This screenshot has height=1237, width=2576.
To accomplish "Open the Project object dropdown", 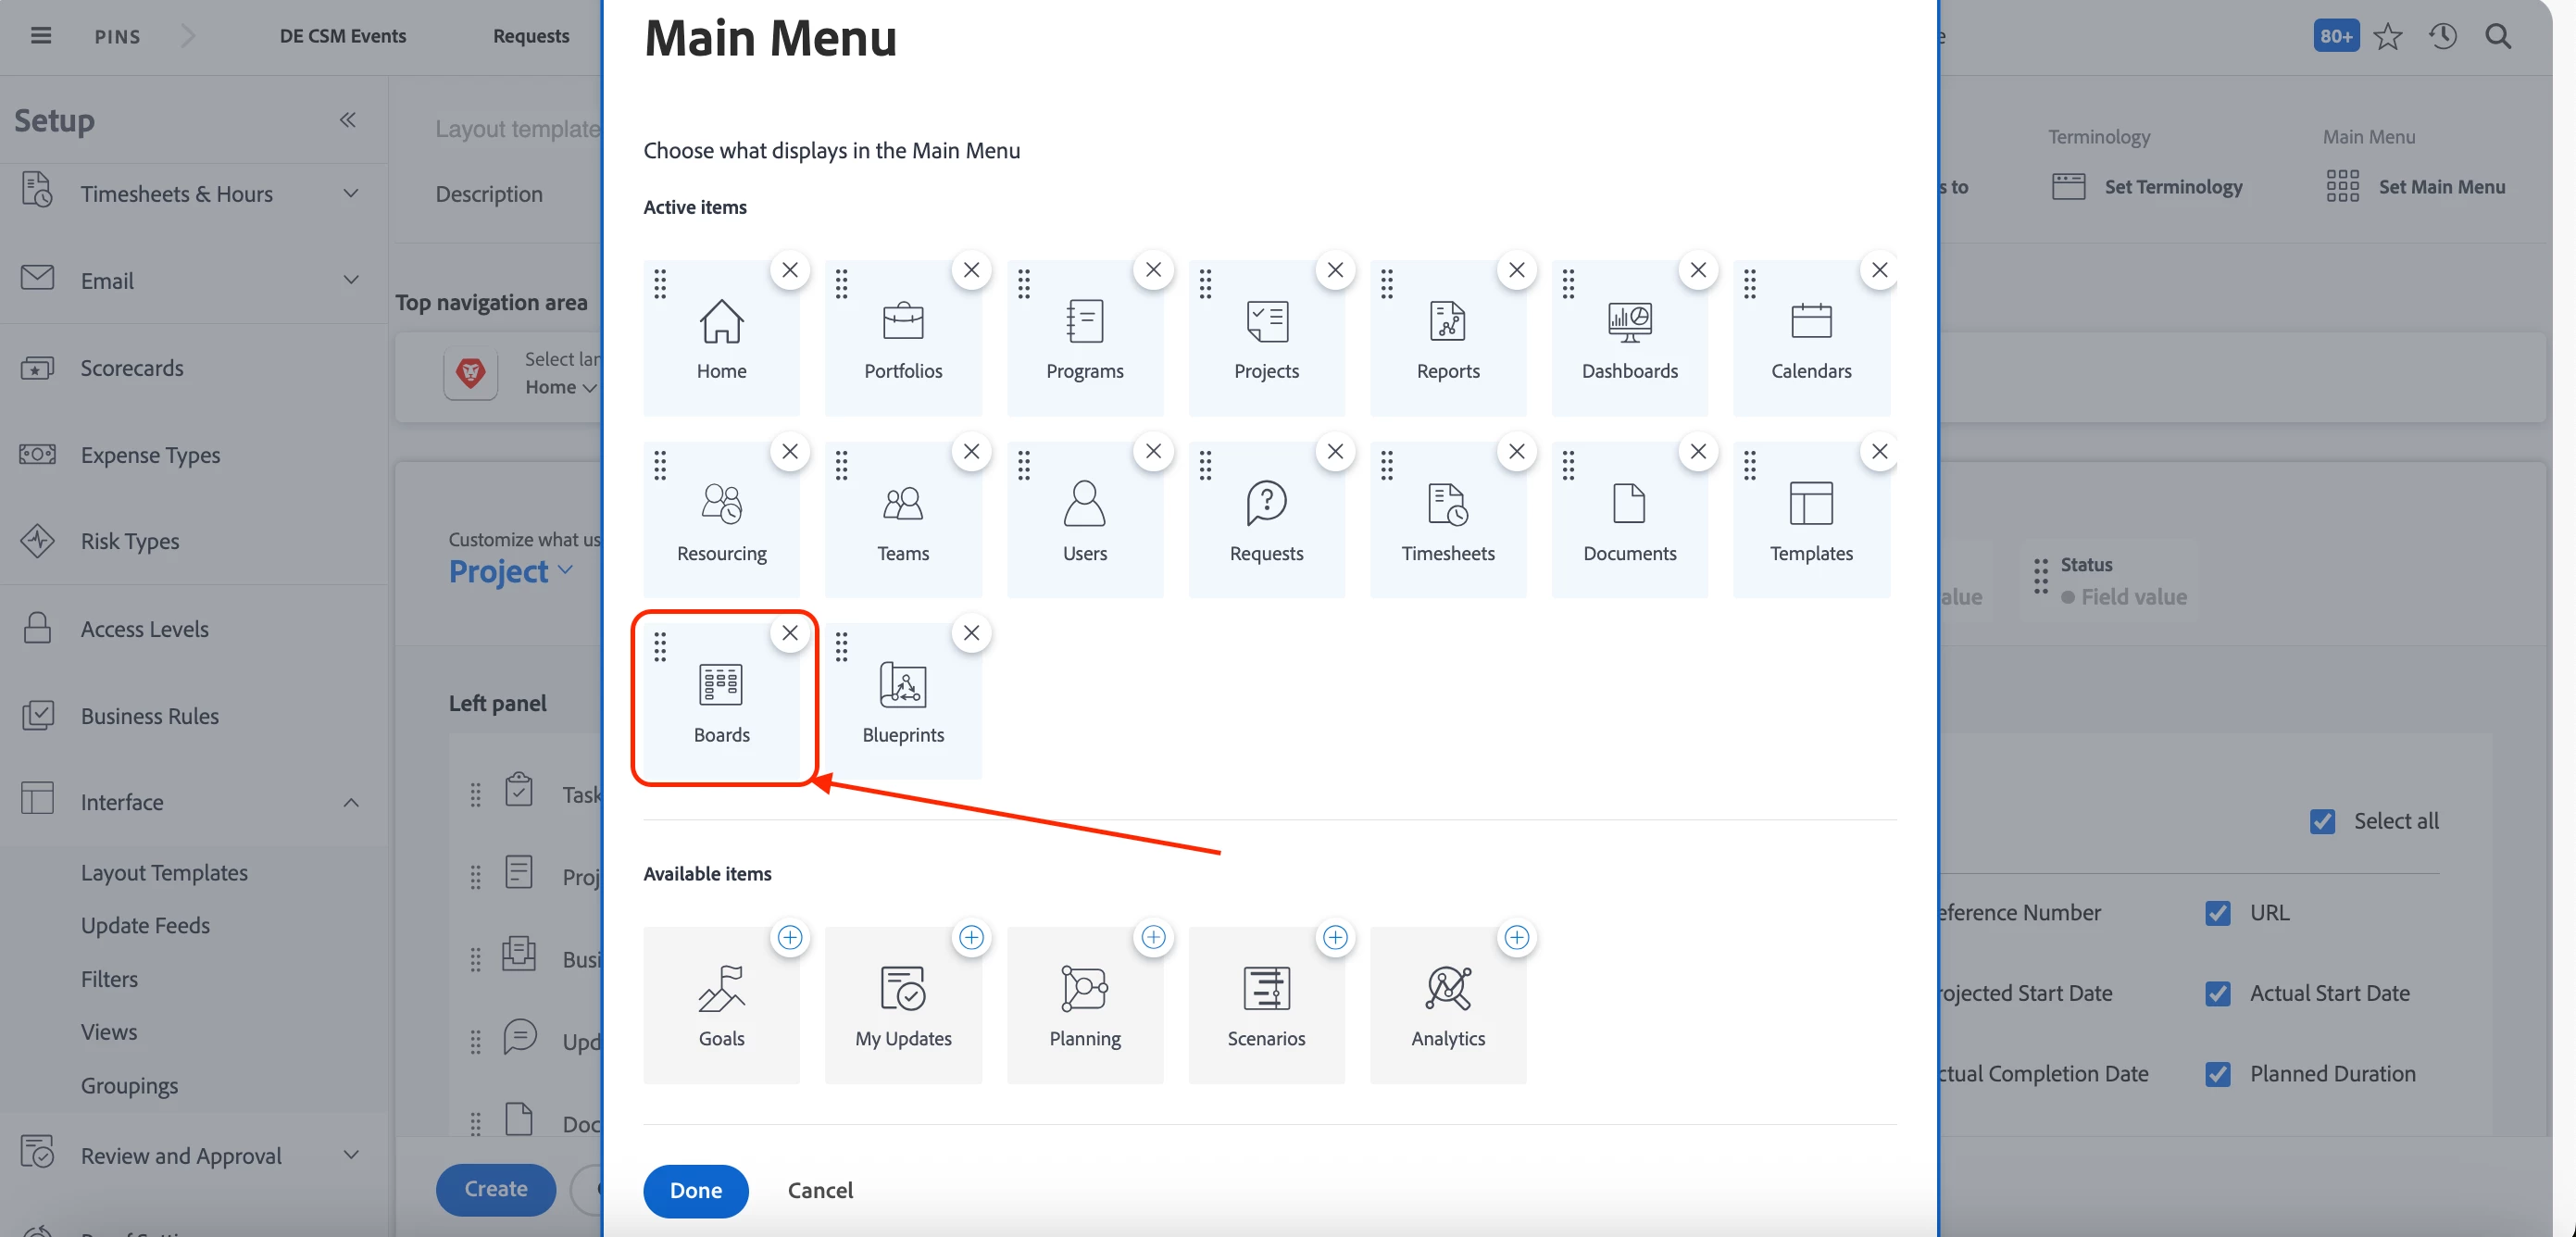I will click(510, 571).
